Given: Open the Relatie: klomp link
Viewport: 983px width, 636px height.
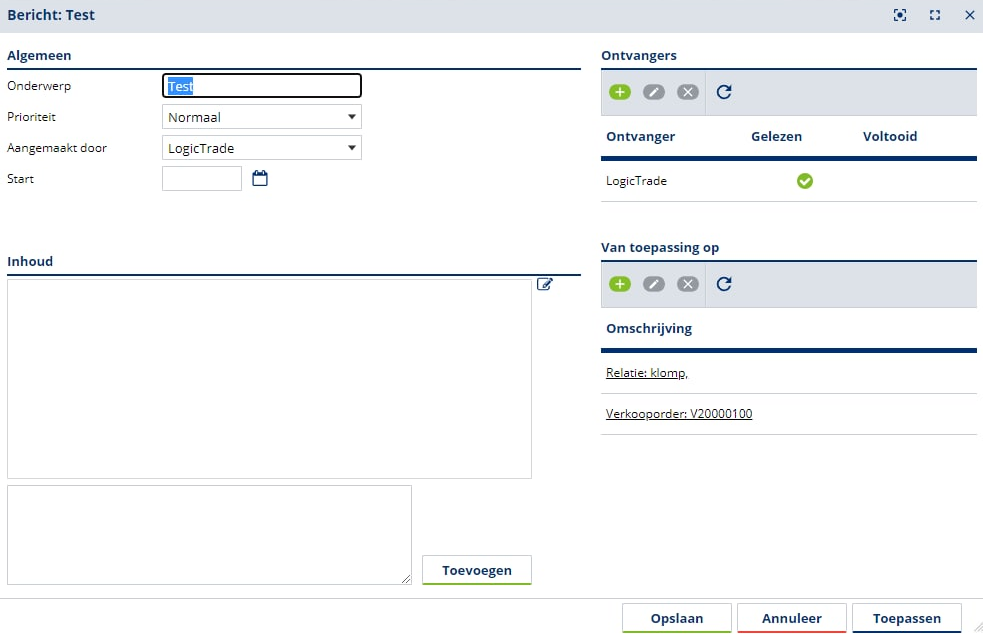Looking at the screenshot, I should tap(646, 373).
